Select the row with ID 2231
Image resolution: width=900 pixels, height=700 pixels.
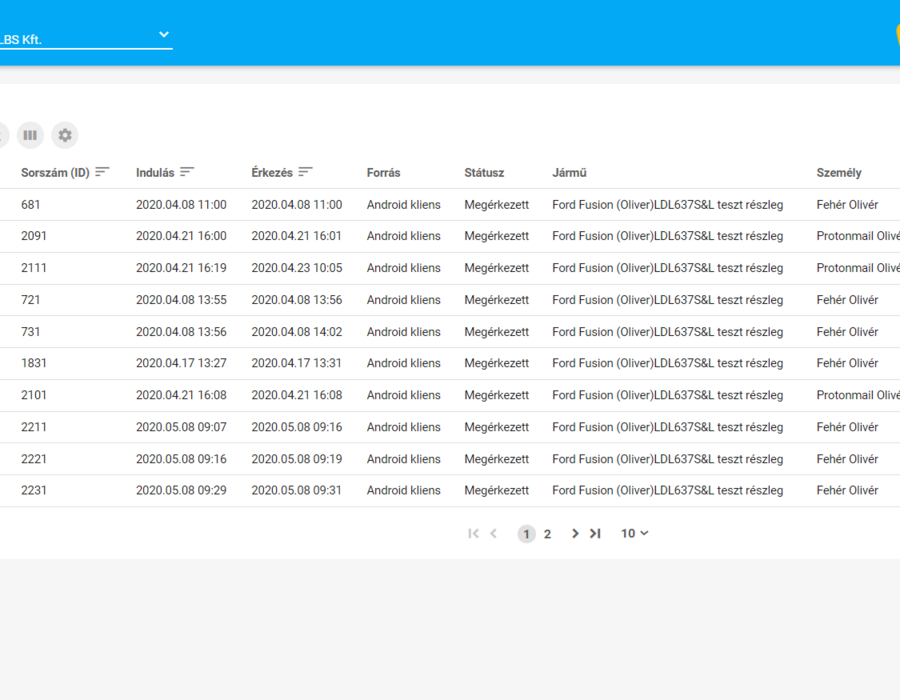pyautogui.click(x=450, y=491)
